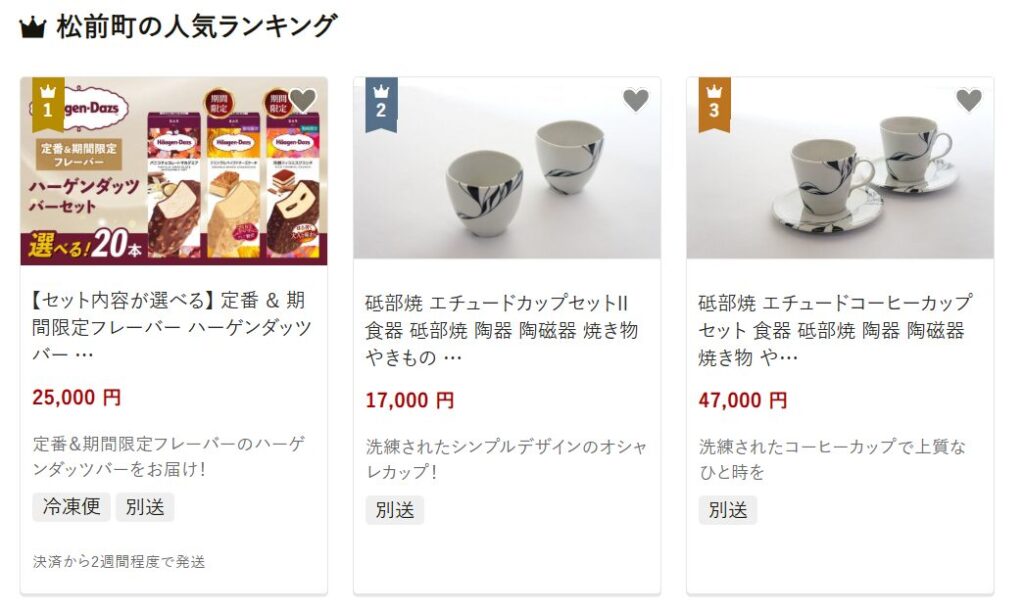The width and height of the screenshot is (1024, 612).
Task: Click the 別送 tag on Häagen-Dazs card
Action: tap(145, 507)
